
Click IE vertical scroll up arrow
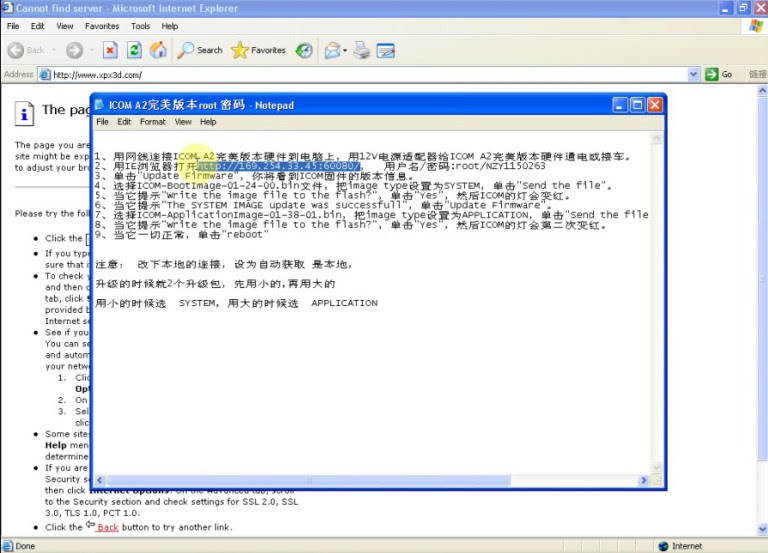point(762,91)
